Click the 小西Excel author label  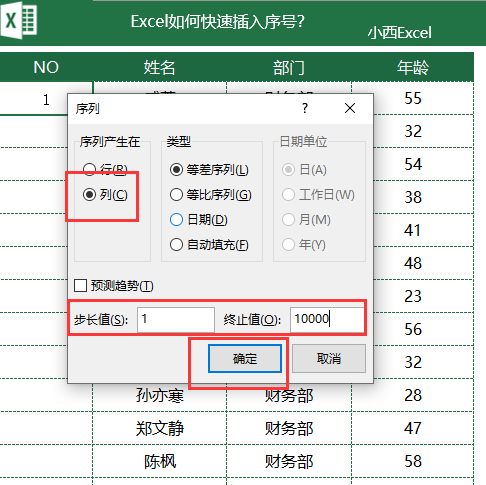coord(399,33)
